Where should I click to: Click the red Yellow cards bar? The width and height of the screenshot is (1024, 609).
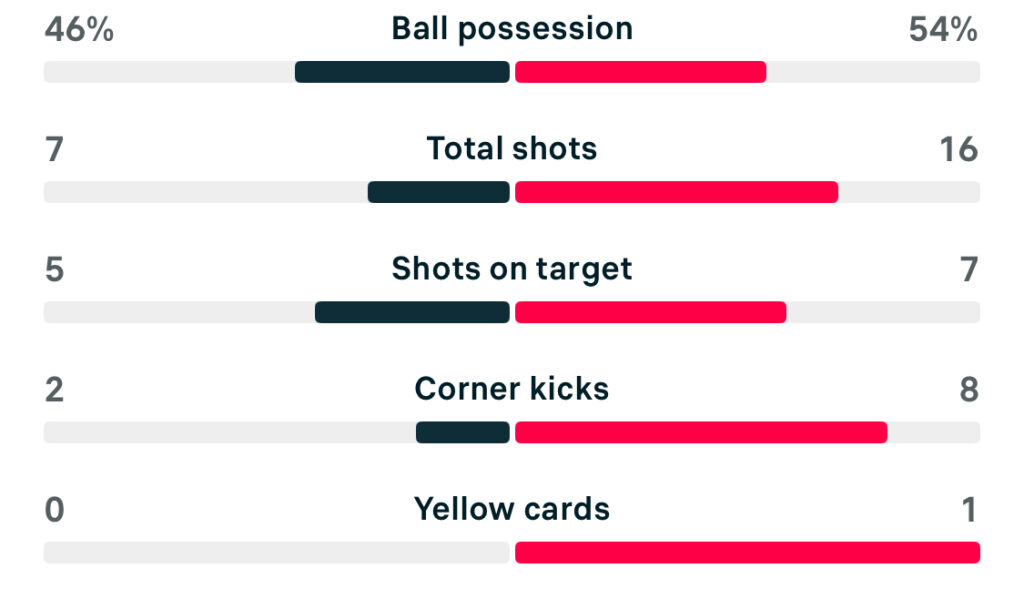click(x=747, y=552)
